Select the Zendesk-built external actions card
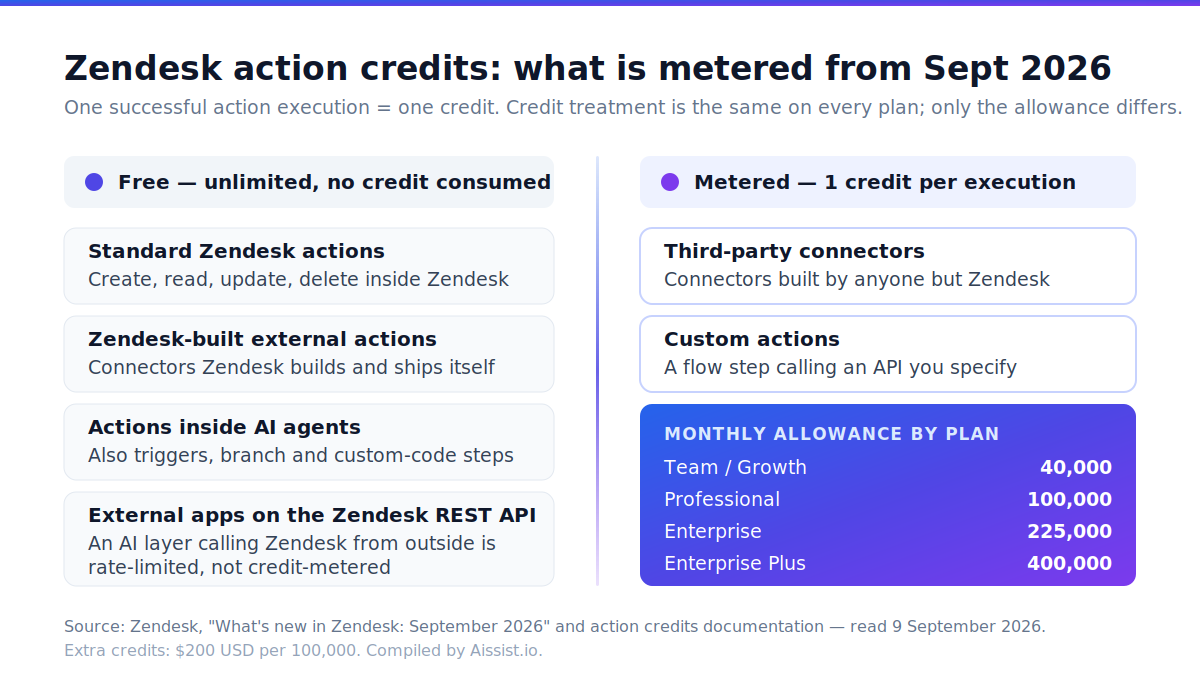1200x675 pixels. 309,354
